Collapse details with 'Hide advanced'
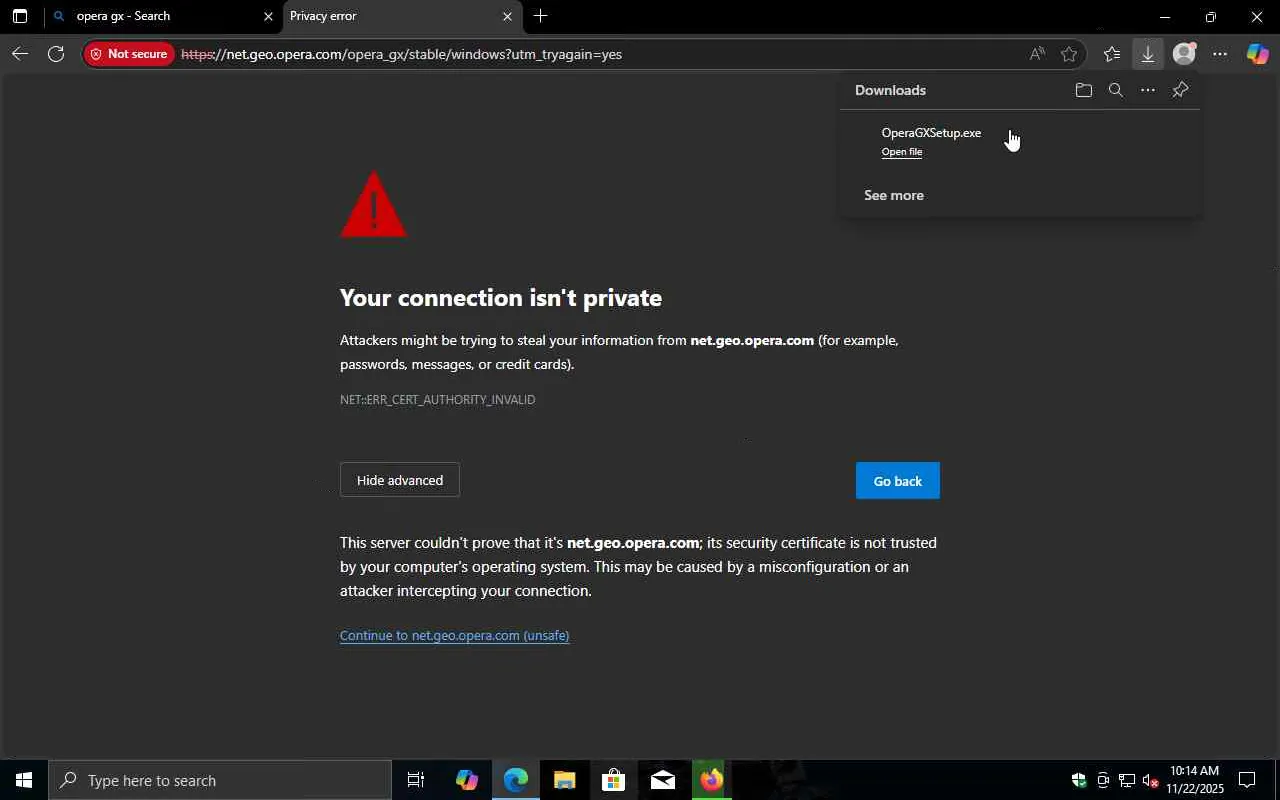 (400, 480)
